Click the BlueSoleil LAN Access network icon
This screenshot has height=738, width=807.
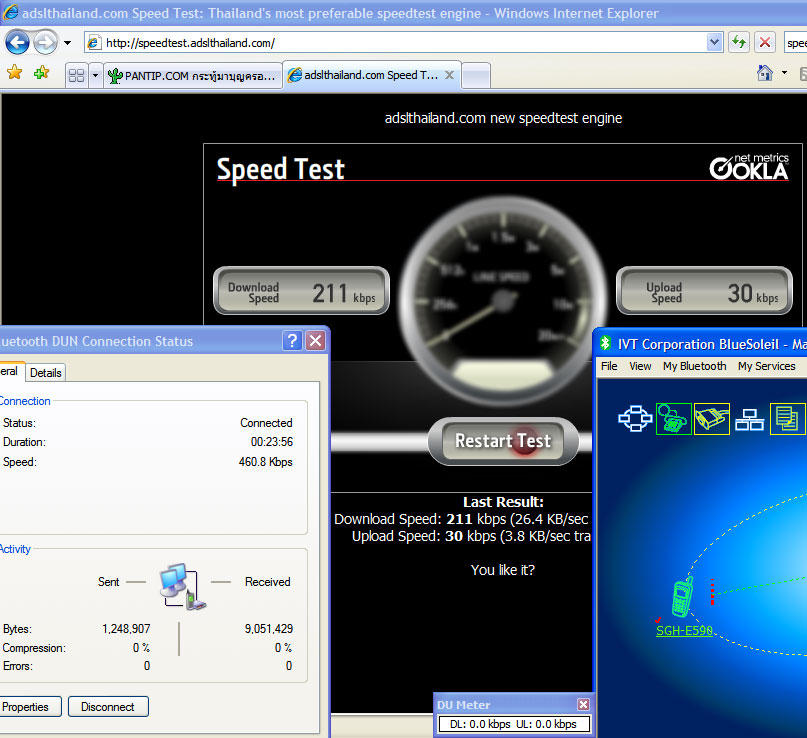click(x=749, y=419)
